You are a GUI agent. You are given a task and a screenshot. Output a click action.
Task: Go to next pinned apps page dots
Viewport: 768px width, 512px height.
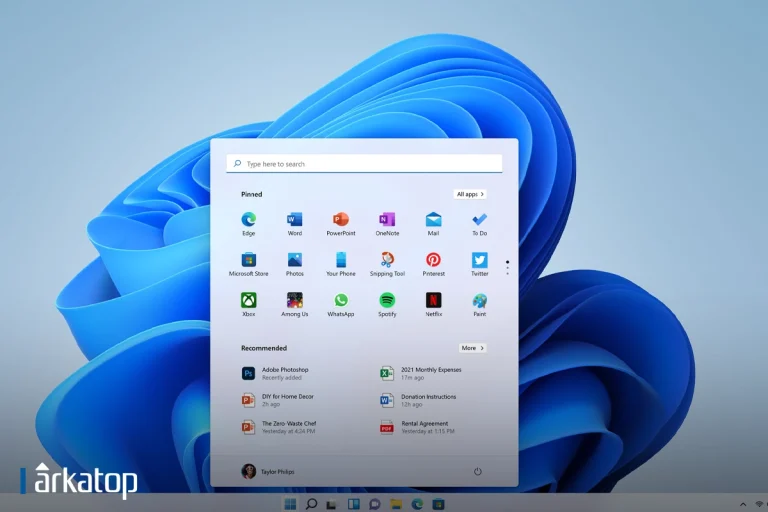tap(507, 268)
